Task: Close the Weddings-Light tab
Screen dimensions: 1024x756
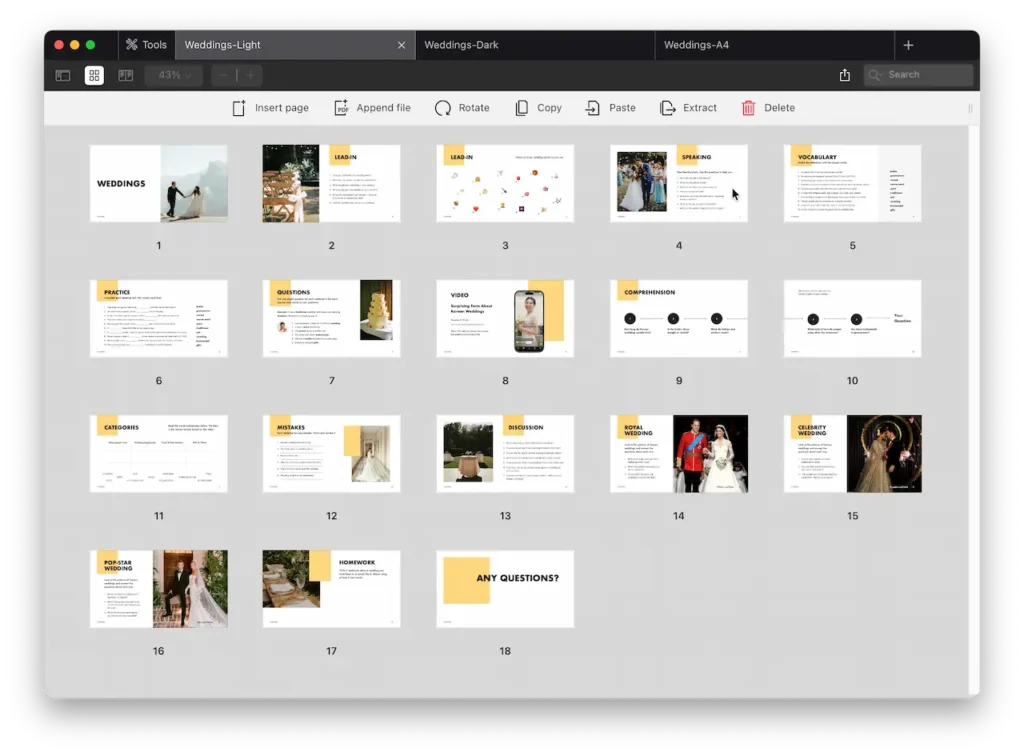Action: [402, 45]
